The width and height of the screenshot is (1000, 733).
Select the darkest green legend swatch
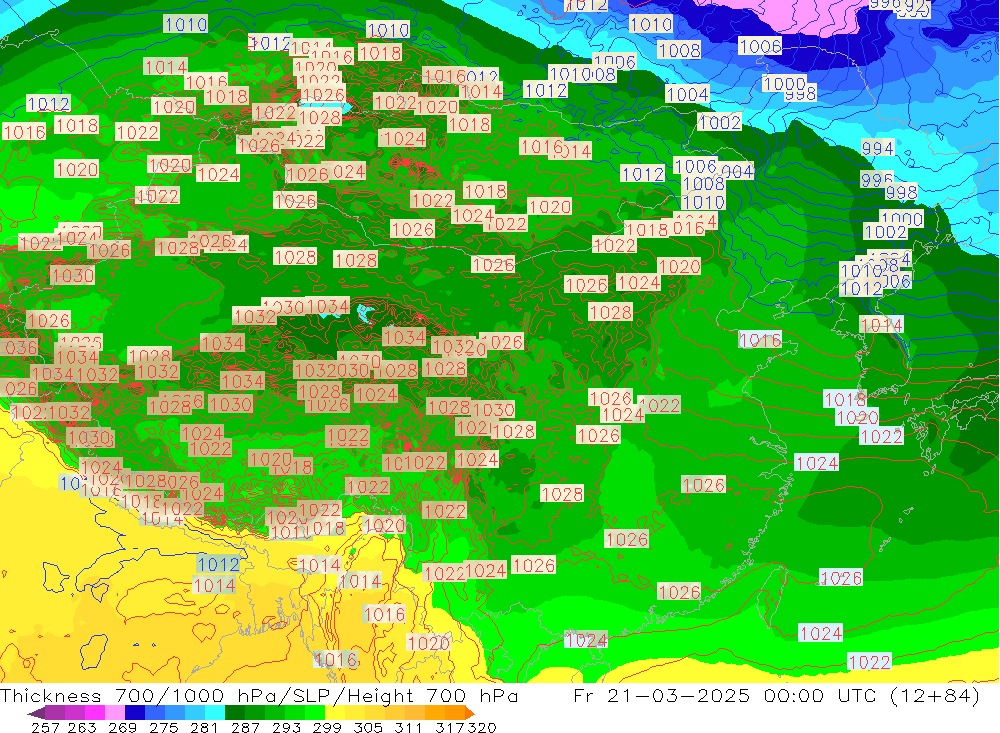tap(235, 712)
